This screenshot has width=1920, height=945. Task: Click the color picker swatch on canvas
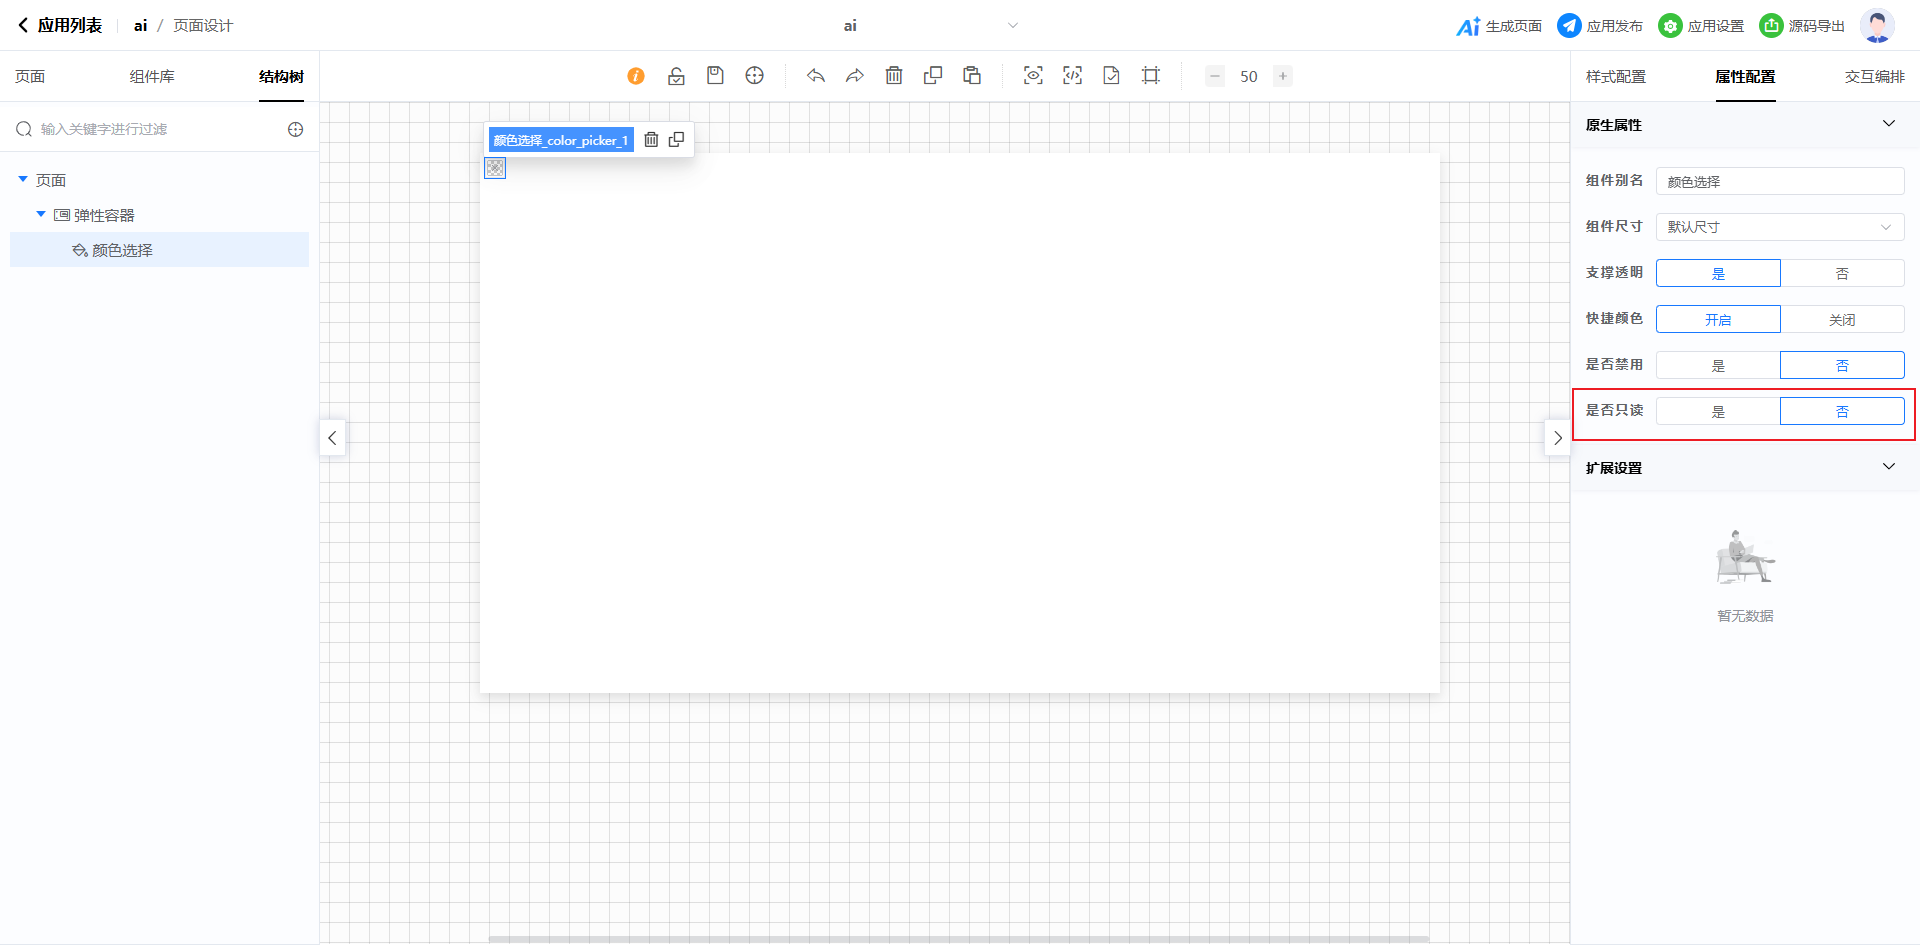coord(495,168)
